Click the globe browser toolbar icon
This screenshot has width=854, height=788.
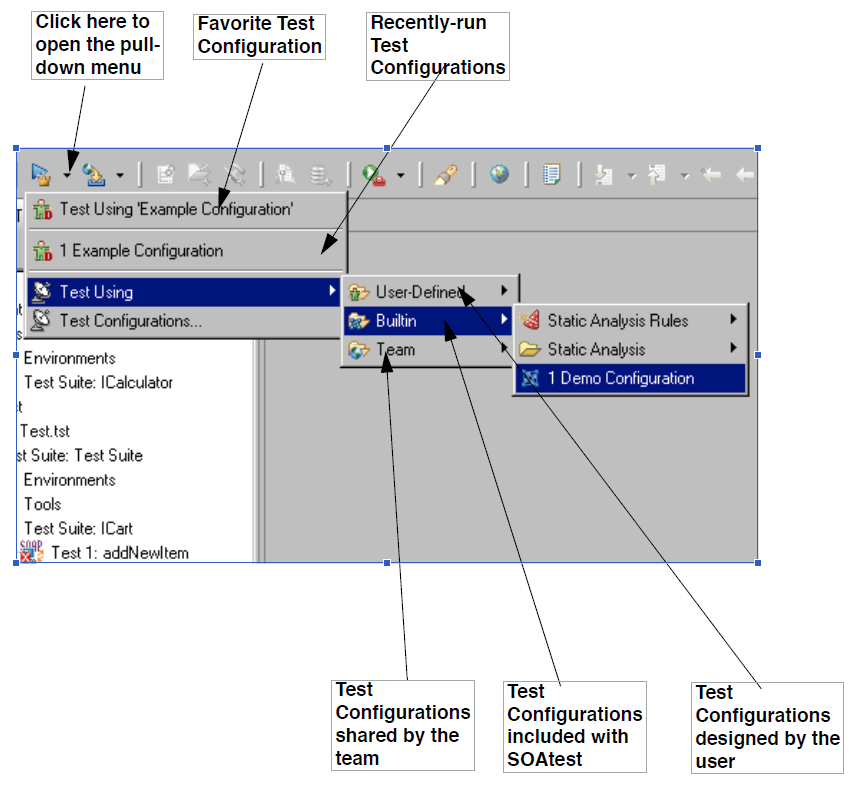[499, 174]
